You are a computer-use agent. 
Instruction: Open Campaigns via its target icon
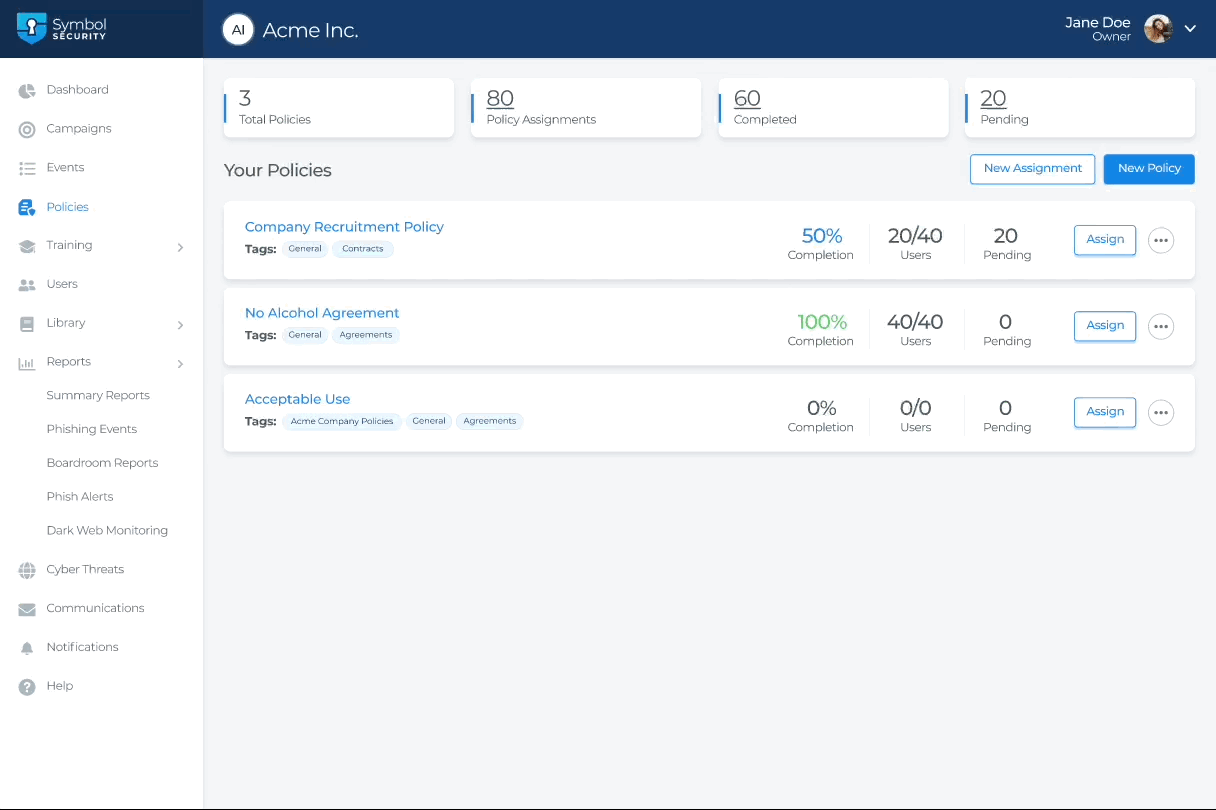click(x=27, y=129)
